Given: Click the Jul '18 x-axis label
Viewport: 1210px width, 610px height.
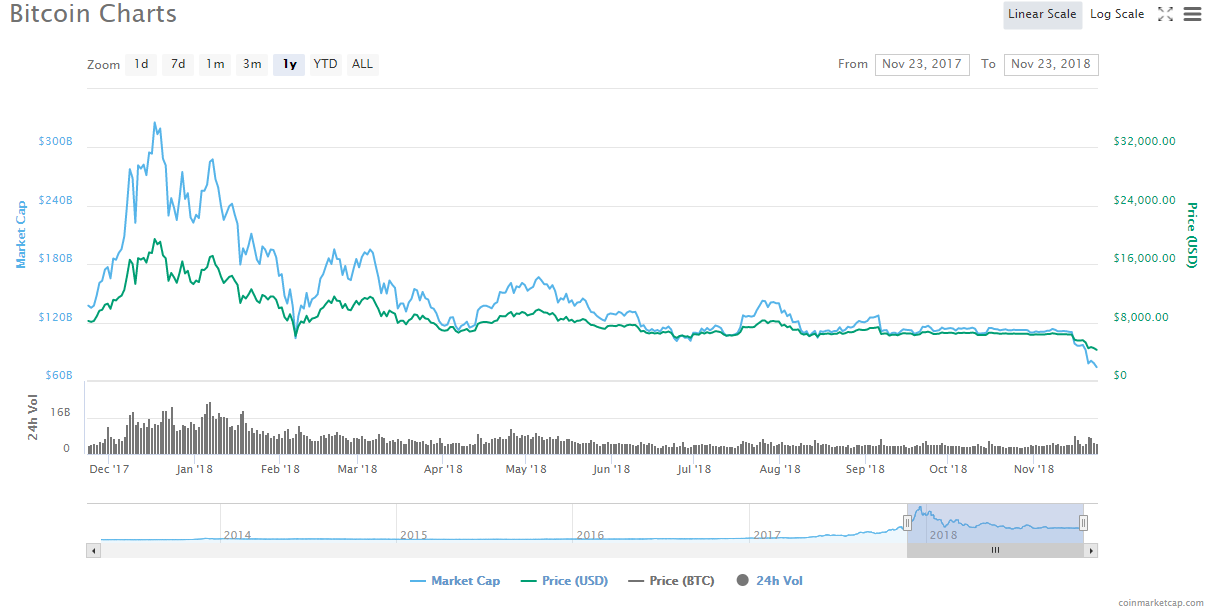Looking at the screenshot, I should point(694,469).
